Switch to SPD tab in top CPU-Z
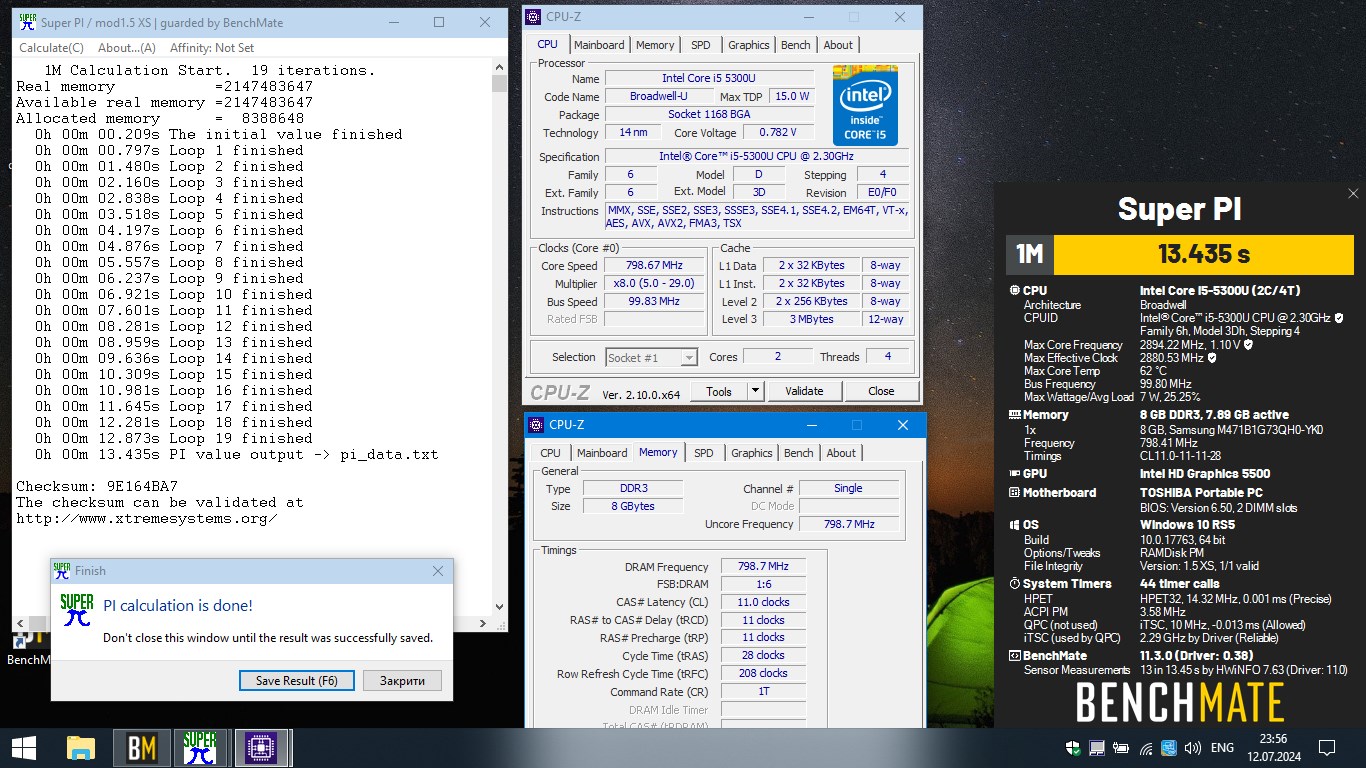Screen dimensions: 1366x768 [x=701, y=45]
